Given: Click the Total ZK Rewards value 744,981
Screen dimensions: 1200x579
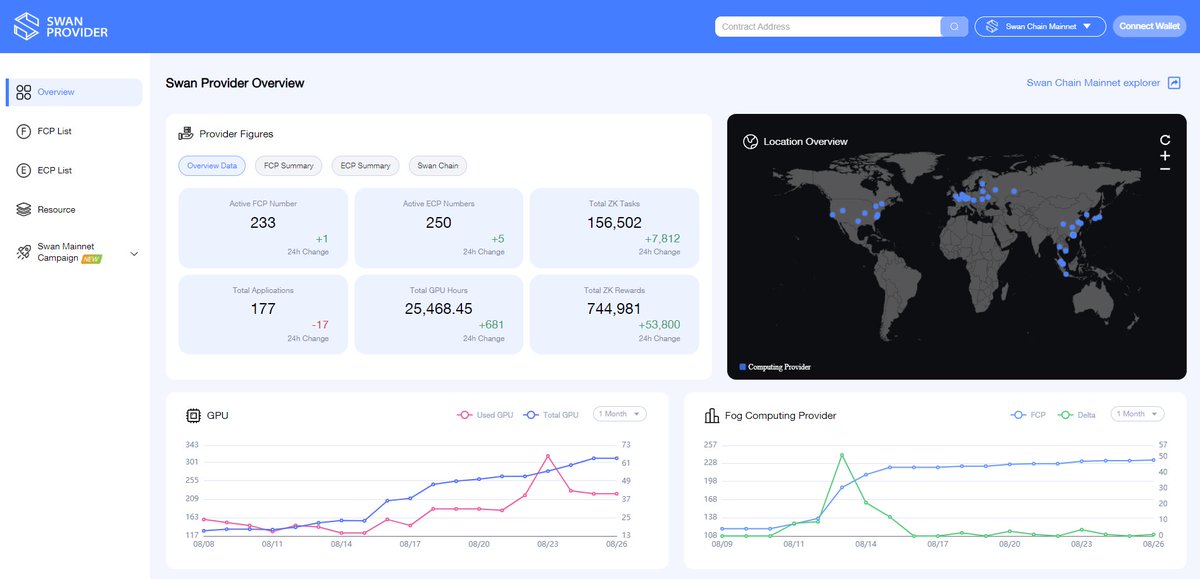Looking at the screenshot, I should pyautogui.click(x=615, y=309).
